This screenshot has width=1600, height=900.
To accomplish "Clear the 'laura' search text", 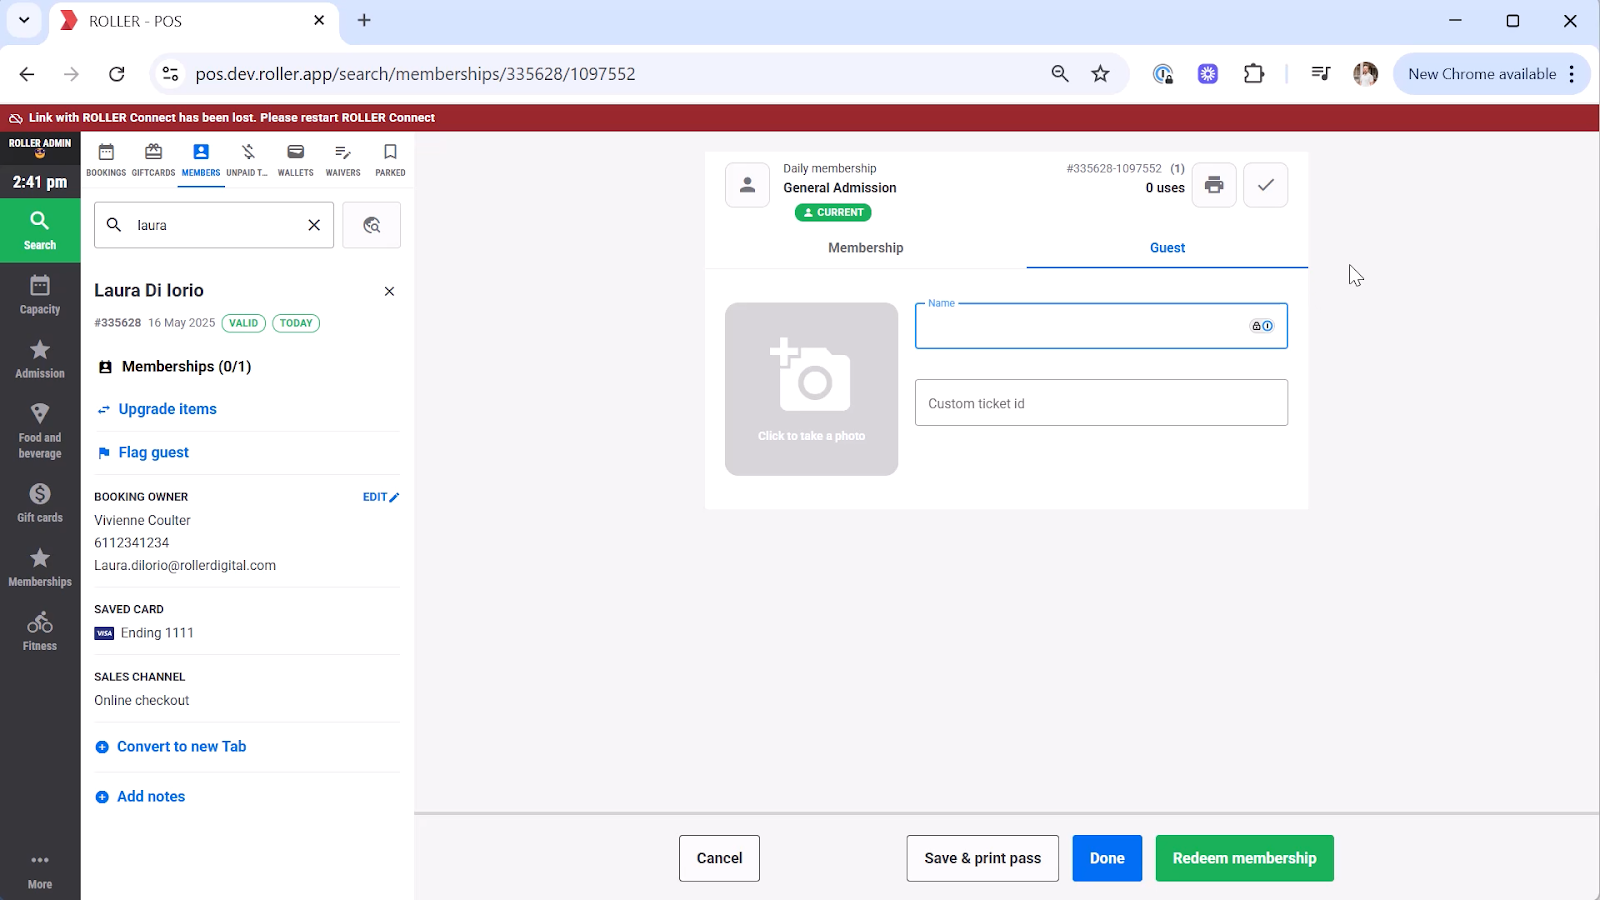I will click(314, 225).
